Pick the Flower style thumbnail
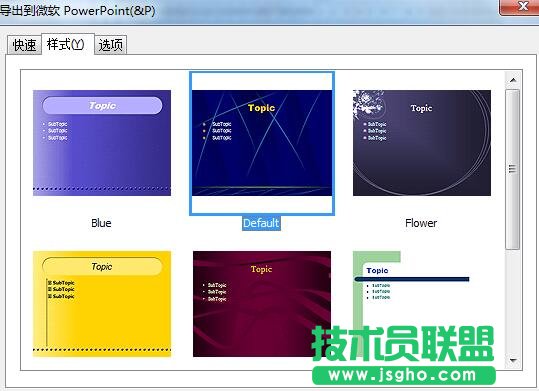Screen dimensions: 539x391 coord(422,143)
